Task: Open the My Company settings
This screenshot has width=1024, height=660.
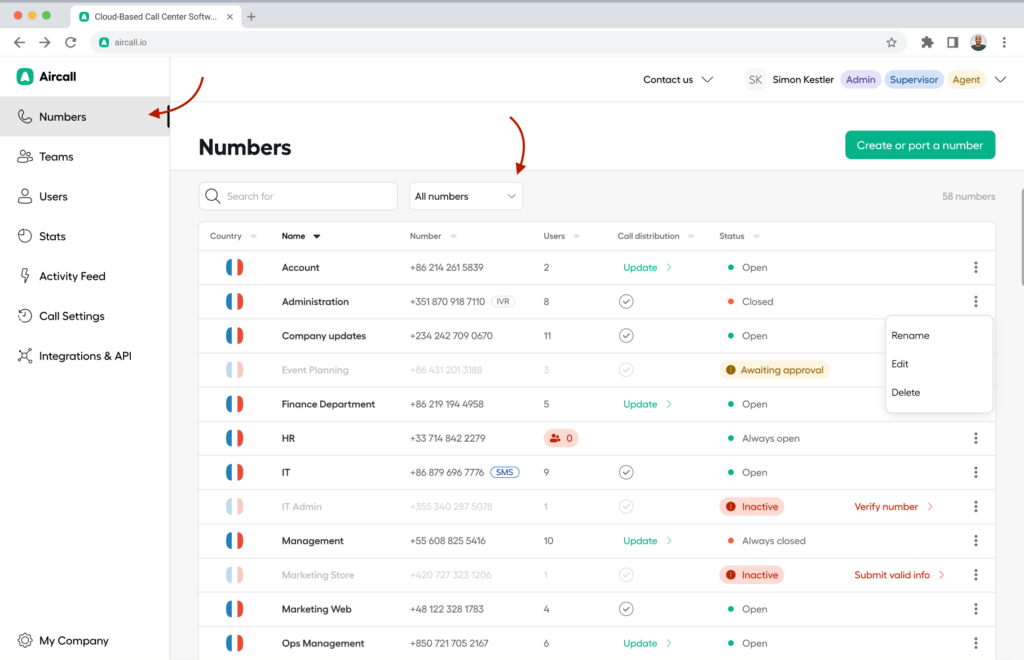Action: pos(73,641)
